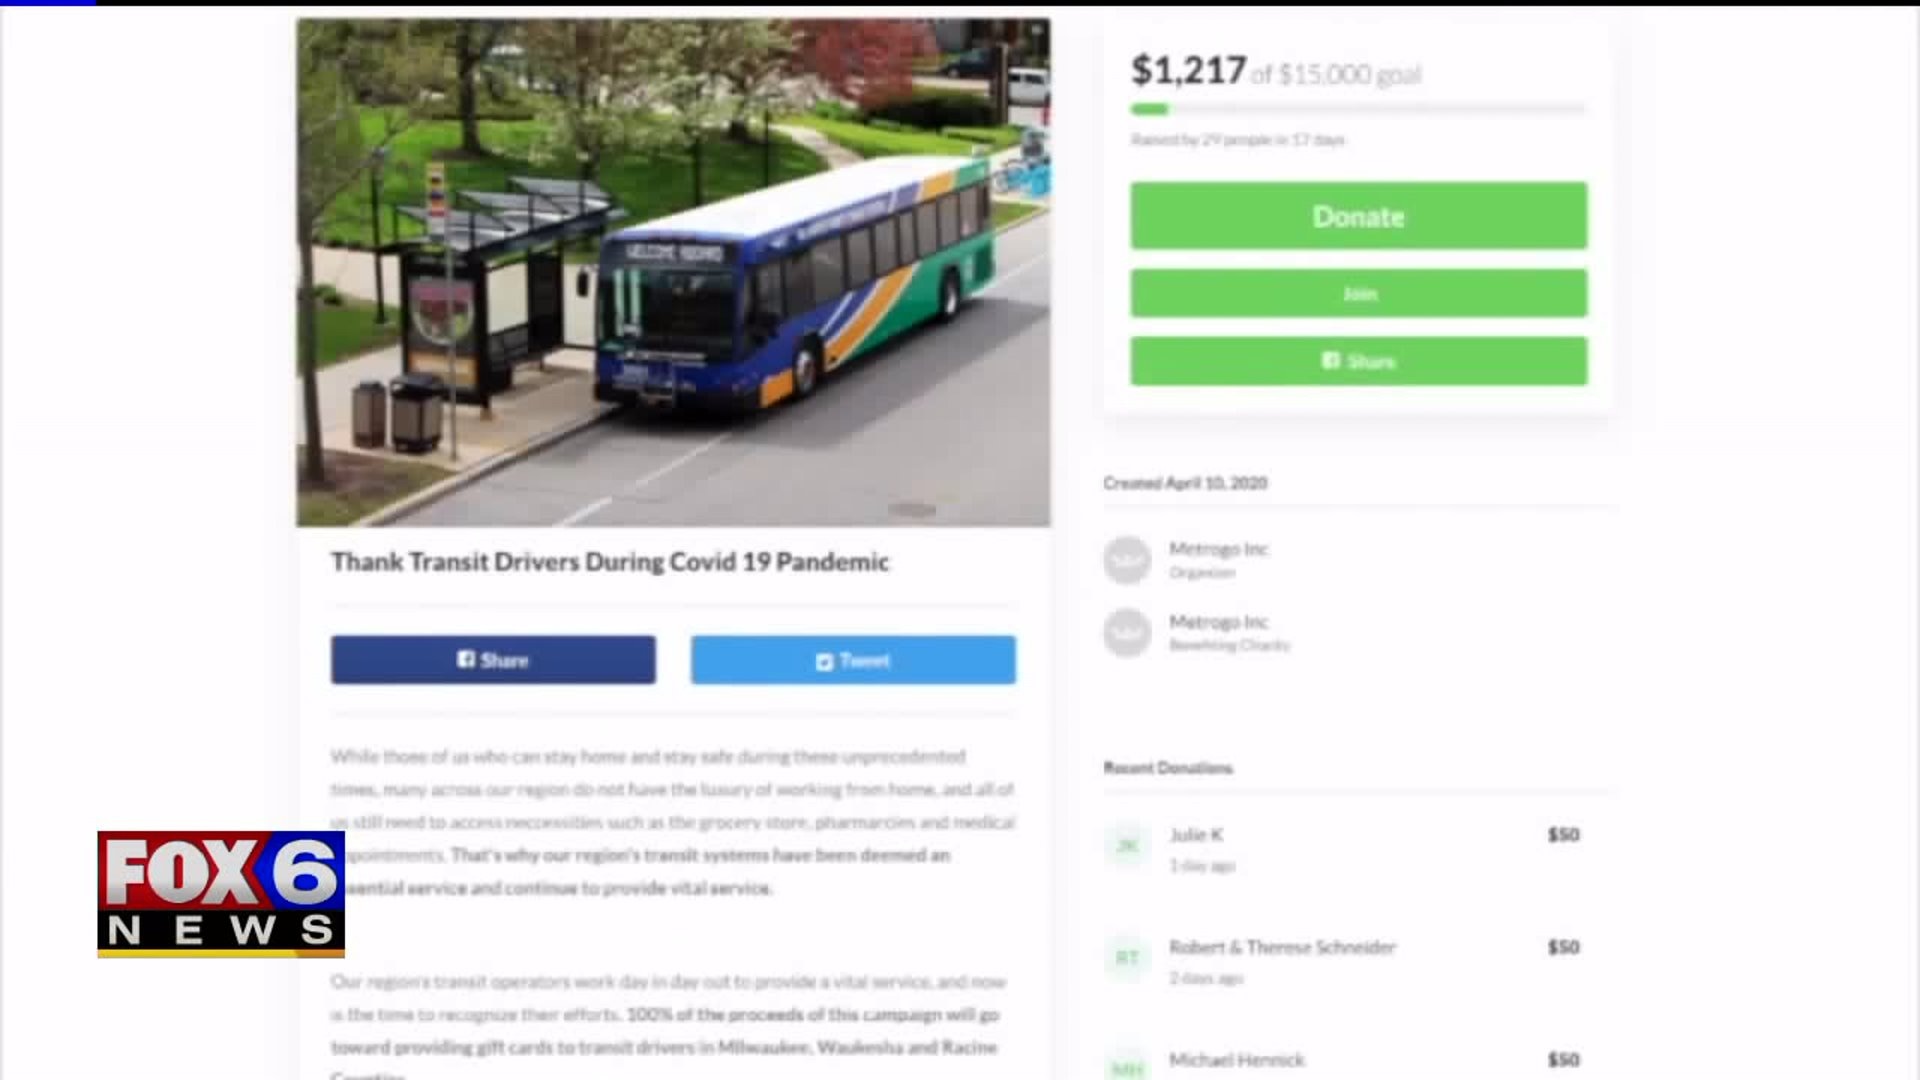This screenshot has height=1080, width=1920.
Task: Open the bus campaign photo
Action: tap(673, 272)
